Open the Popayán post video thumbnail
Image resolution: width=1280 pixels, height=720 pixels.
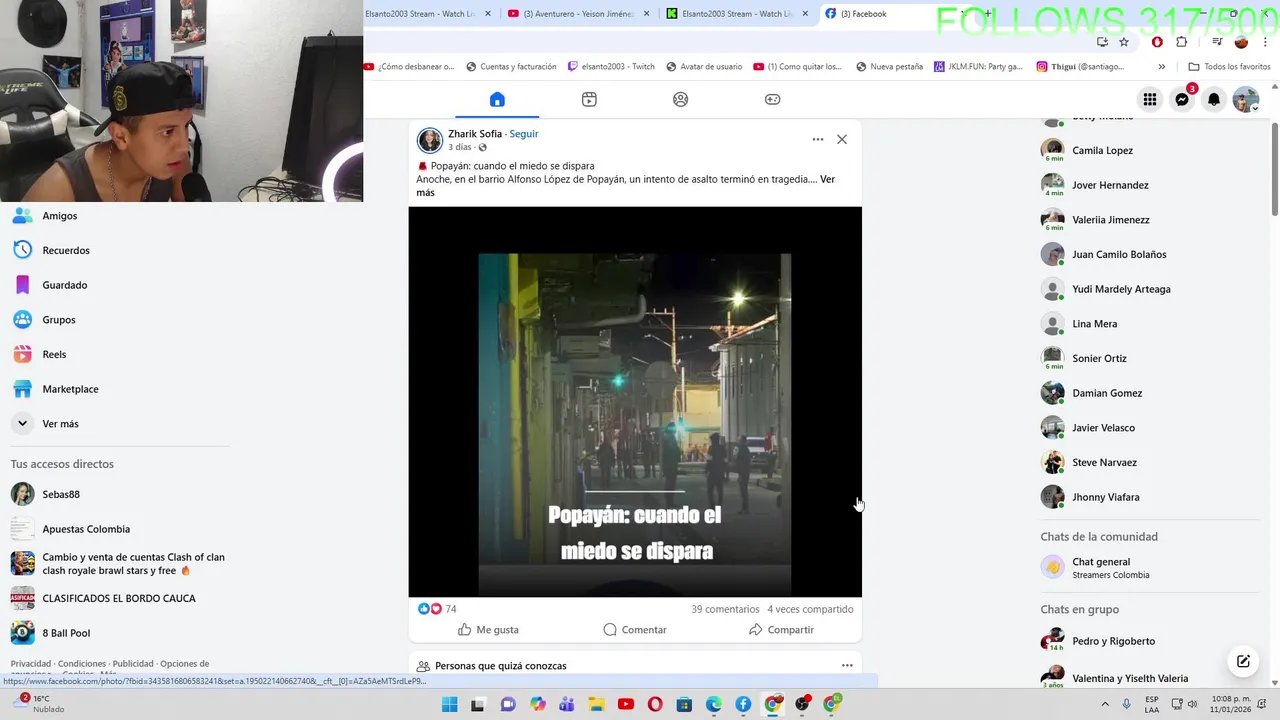point(635,402)
